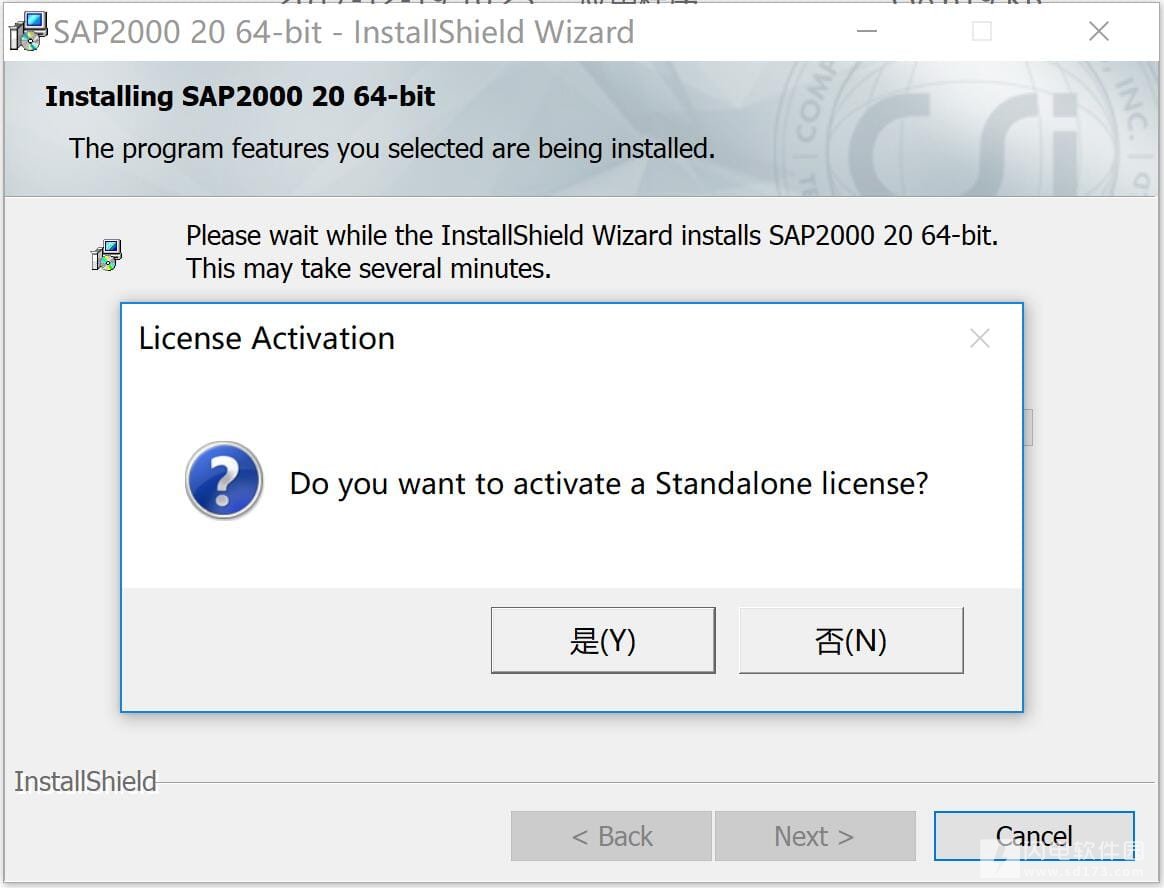Click 'Installing SAP2000 20 64-bit' heading
The width and height of the screenshot is (1164, 888).
pyautogui.click(x=240, y=97)
